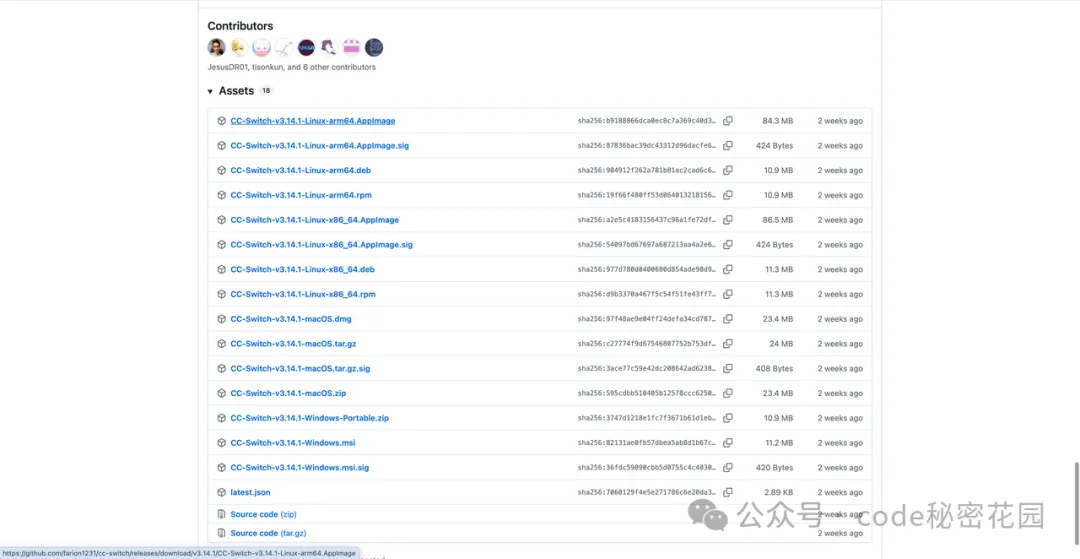Copy sha256 of Windows.msi.sig
Image resolution: width=1080 pixels, height=559 pixels.
tap(727, 467)
